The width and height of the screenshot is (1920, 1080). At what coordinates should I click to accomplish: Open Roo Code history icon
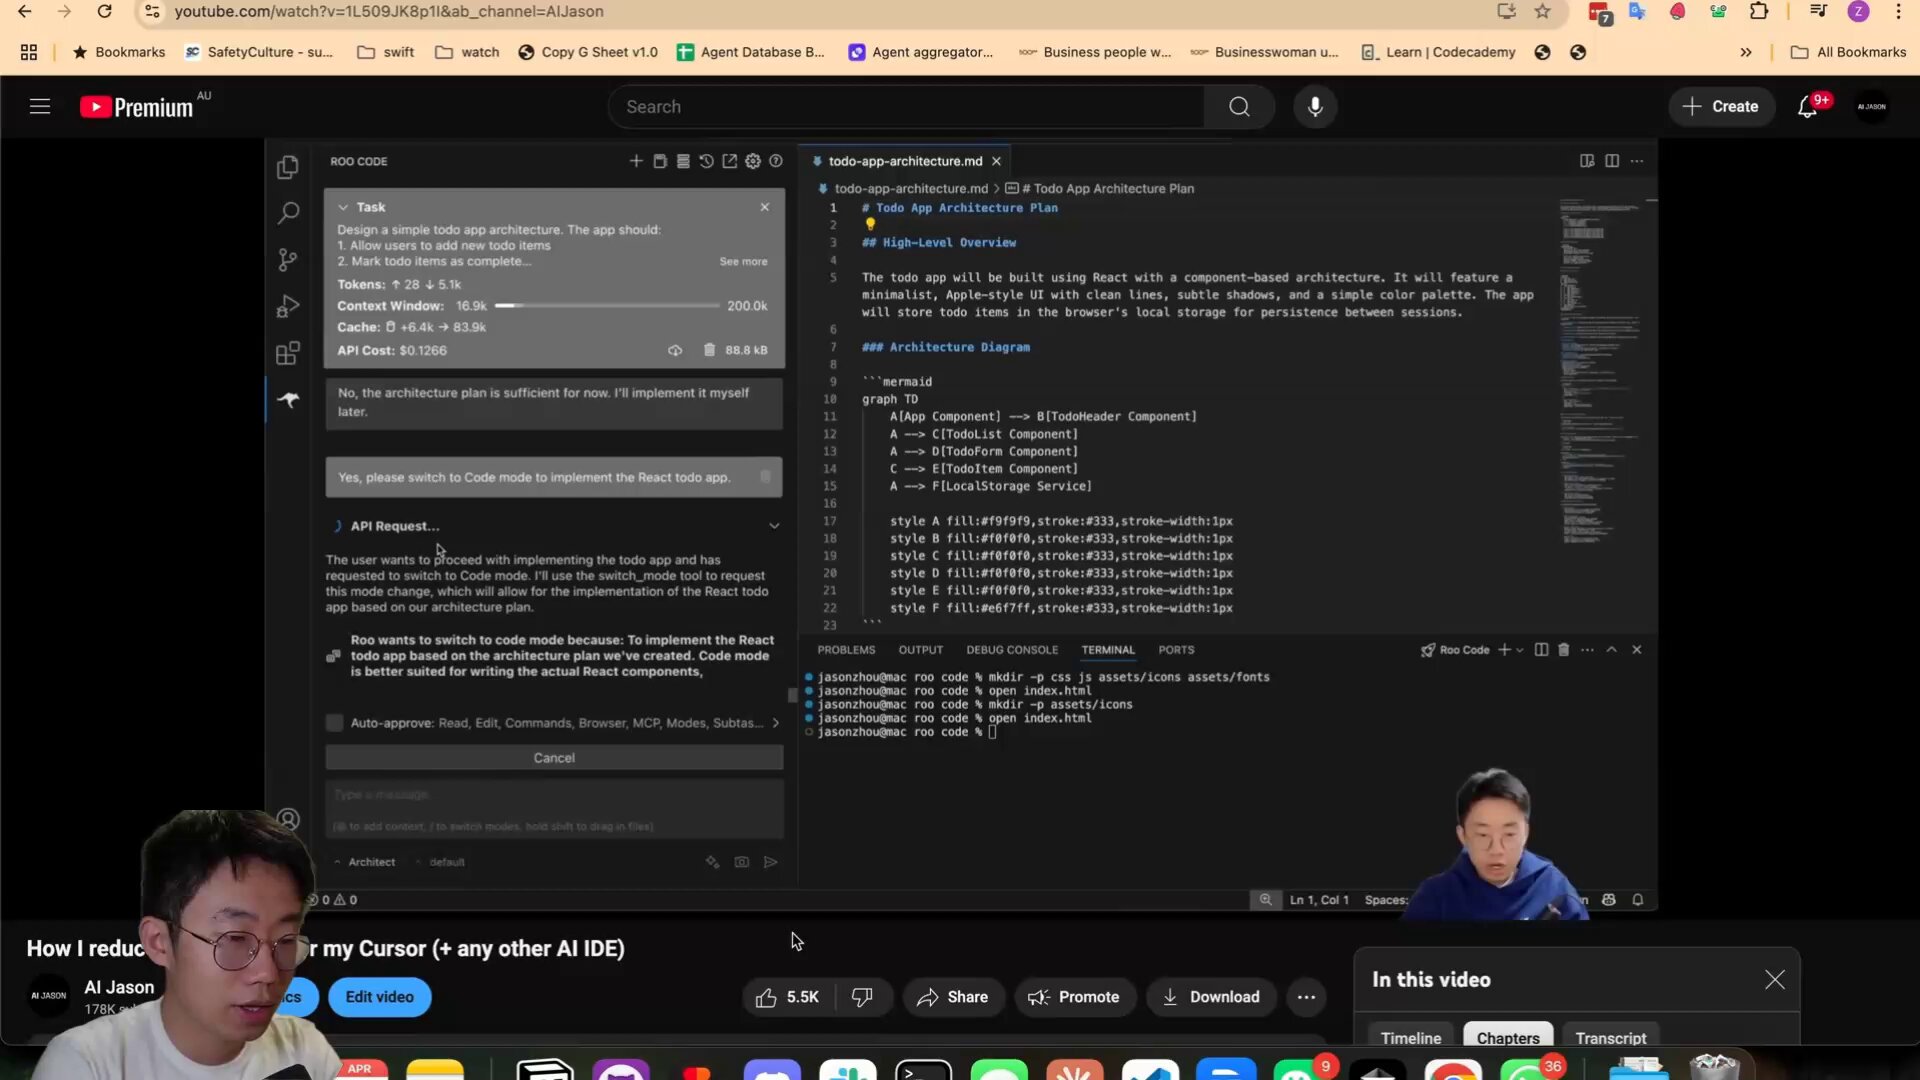click(x=706, y=161)
